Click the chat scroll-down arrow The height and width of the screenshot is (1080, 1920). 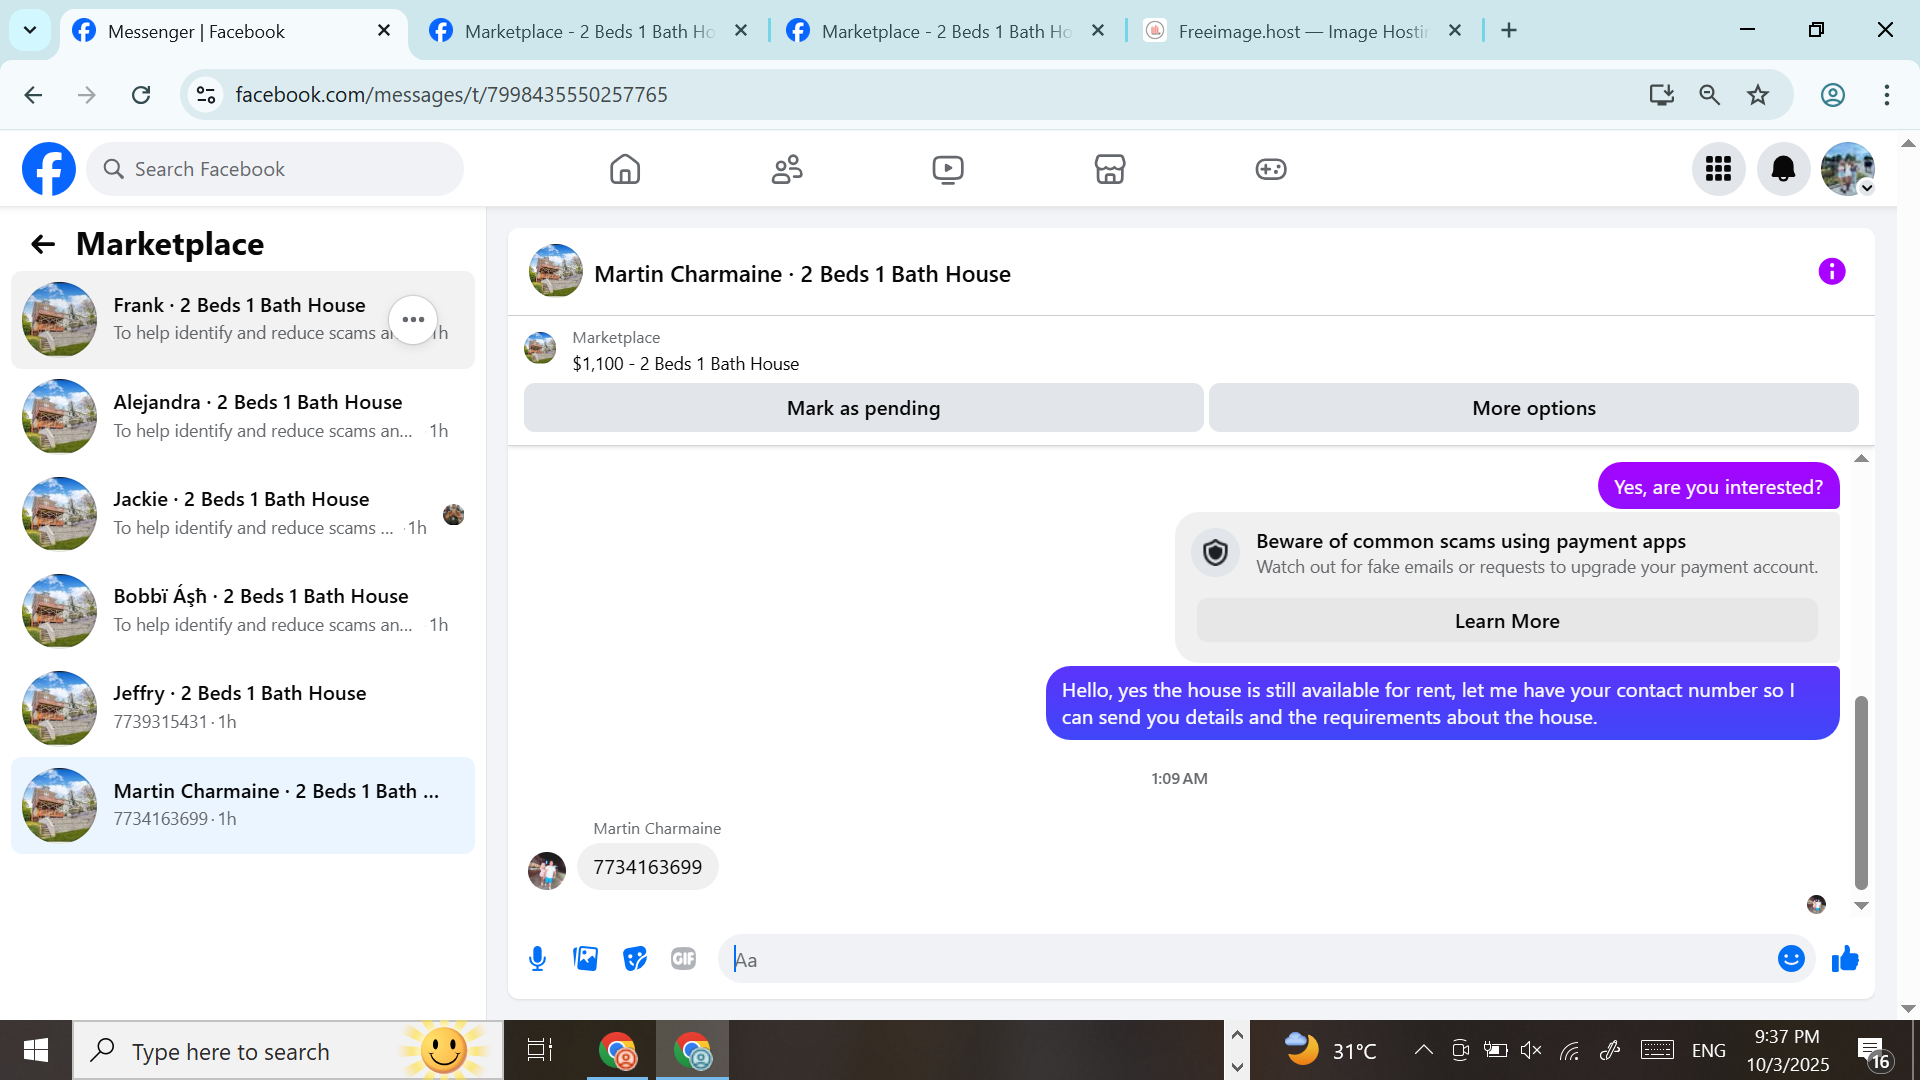(x=1861, y=906)
